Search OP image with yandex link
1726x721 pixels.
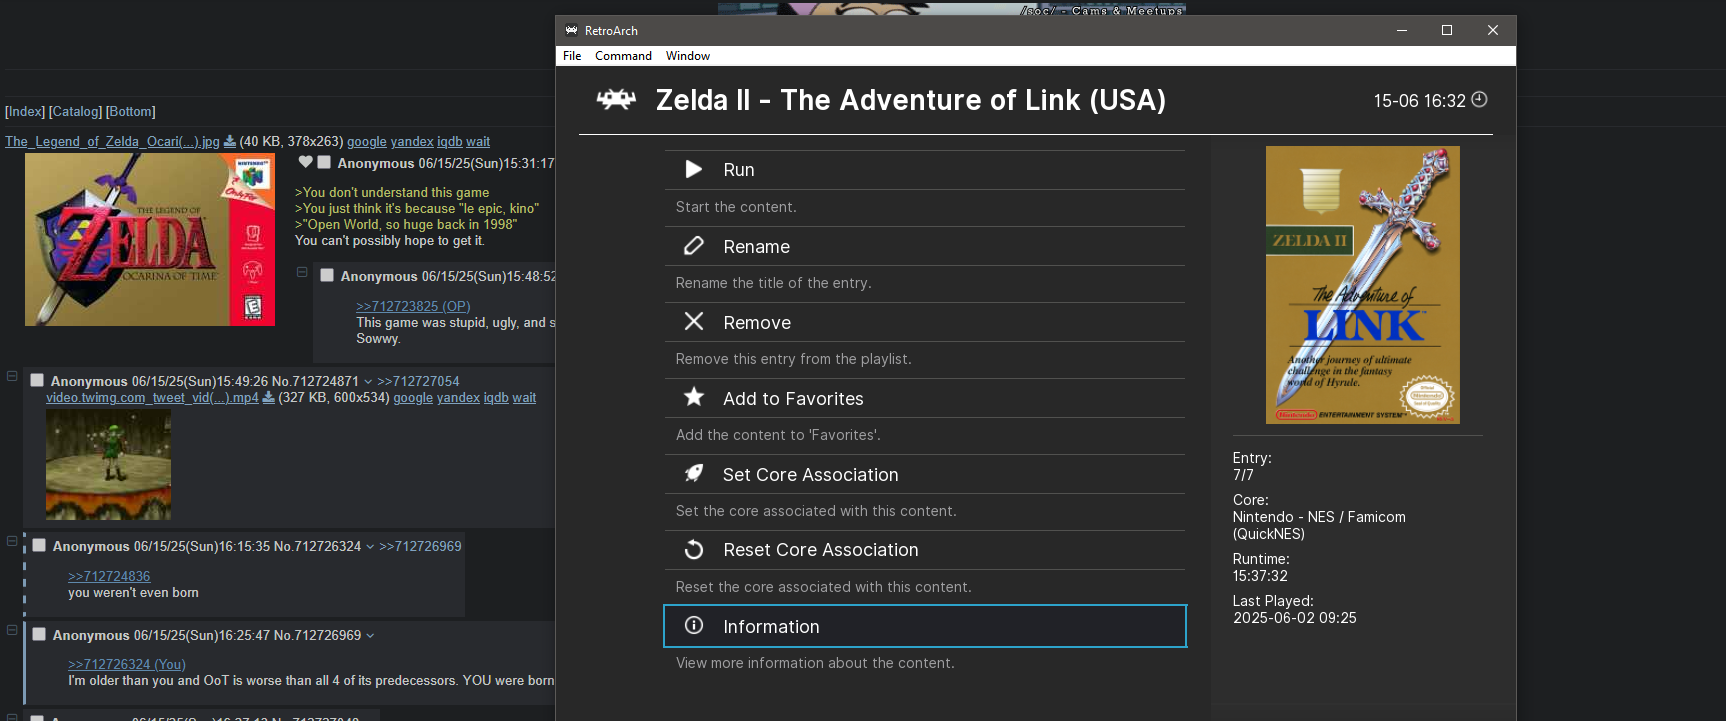click(412, 141)
